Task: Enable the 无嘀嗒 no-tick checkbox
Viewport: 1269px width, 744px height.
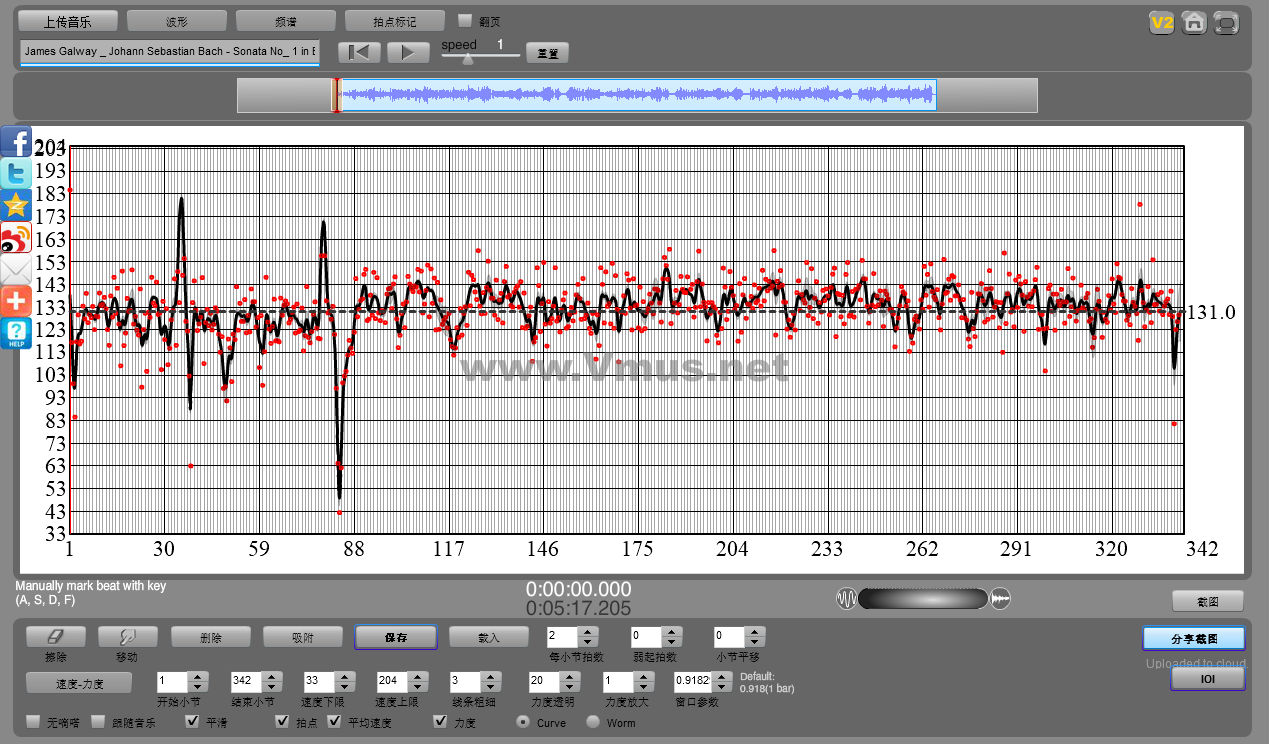Action: [33, 721]
